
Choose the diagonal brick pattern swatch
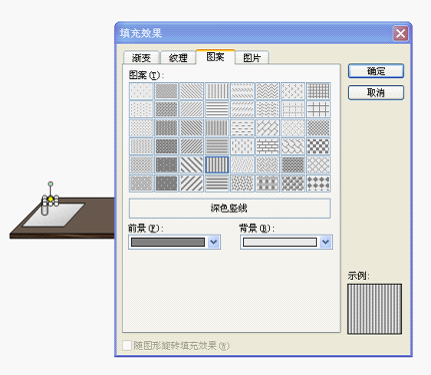(x=268, y=128)
